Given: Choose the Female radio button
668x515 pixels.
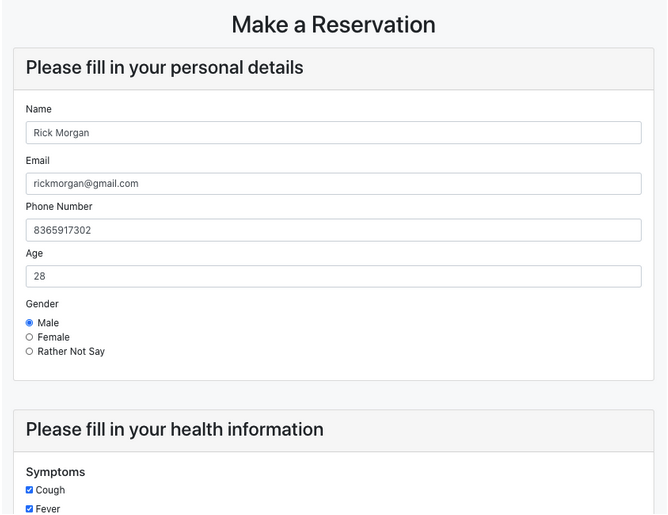Looking at the screenshot, I should [30, 337].
